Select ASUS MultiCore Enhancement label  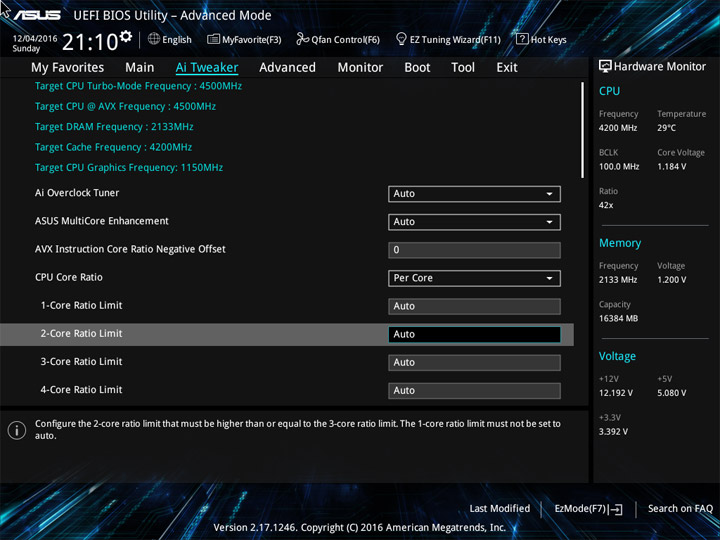(102, 221)
